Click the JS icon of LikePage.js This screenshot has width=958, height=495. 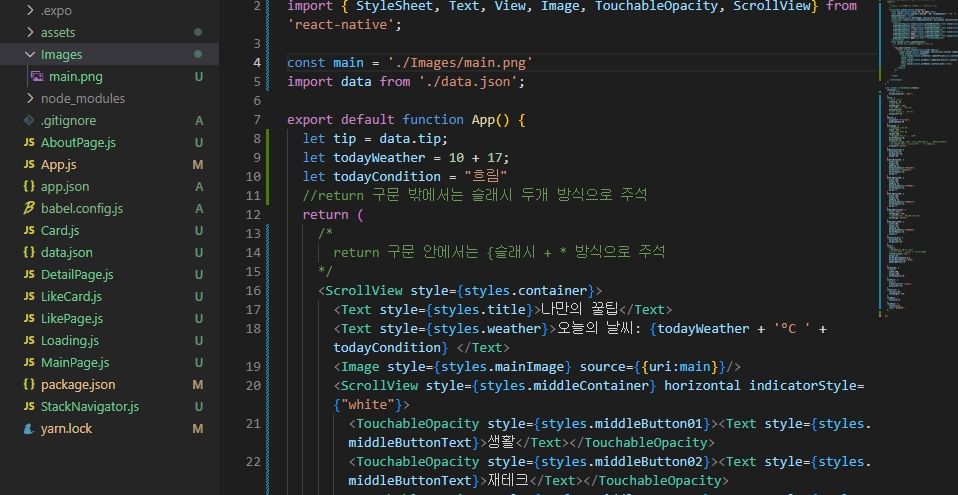pos(29,318)
